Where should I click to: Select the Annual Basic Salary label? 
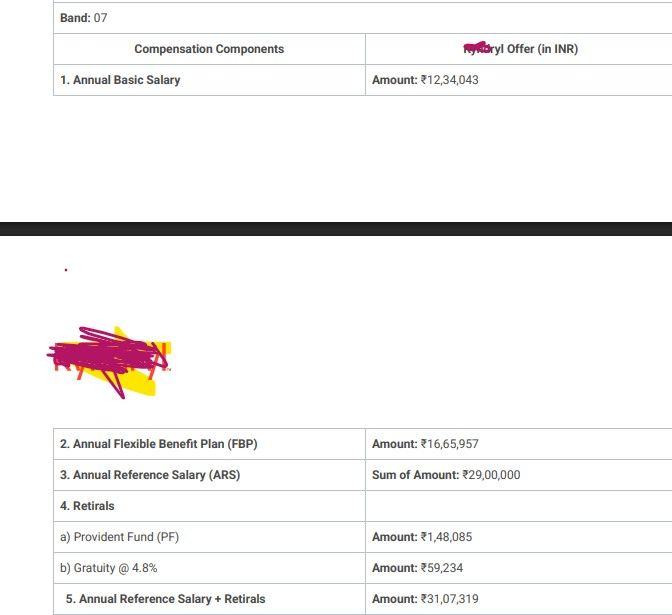(120, 80)
